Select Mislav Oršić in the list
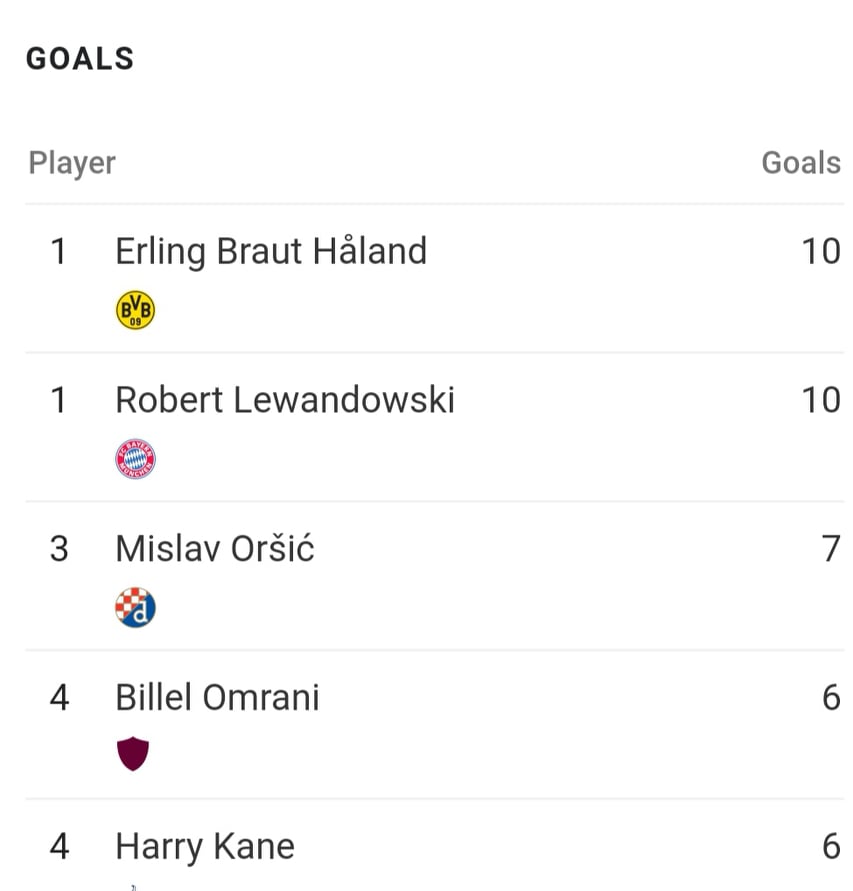The width and height of the screenshot is (853, 891). [x=215, y=548]
